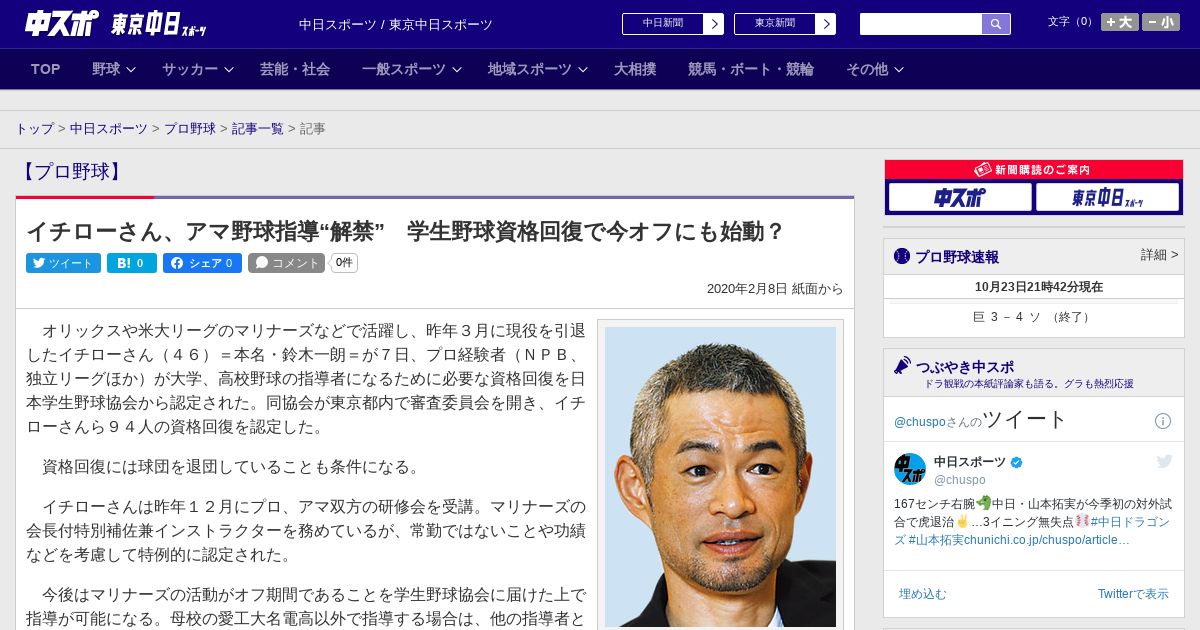Viewport: 1200px width, 630px height.
Task: Click 新聞購読のご案内 banner header
Action: point(1034,170)
